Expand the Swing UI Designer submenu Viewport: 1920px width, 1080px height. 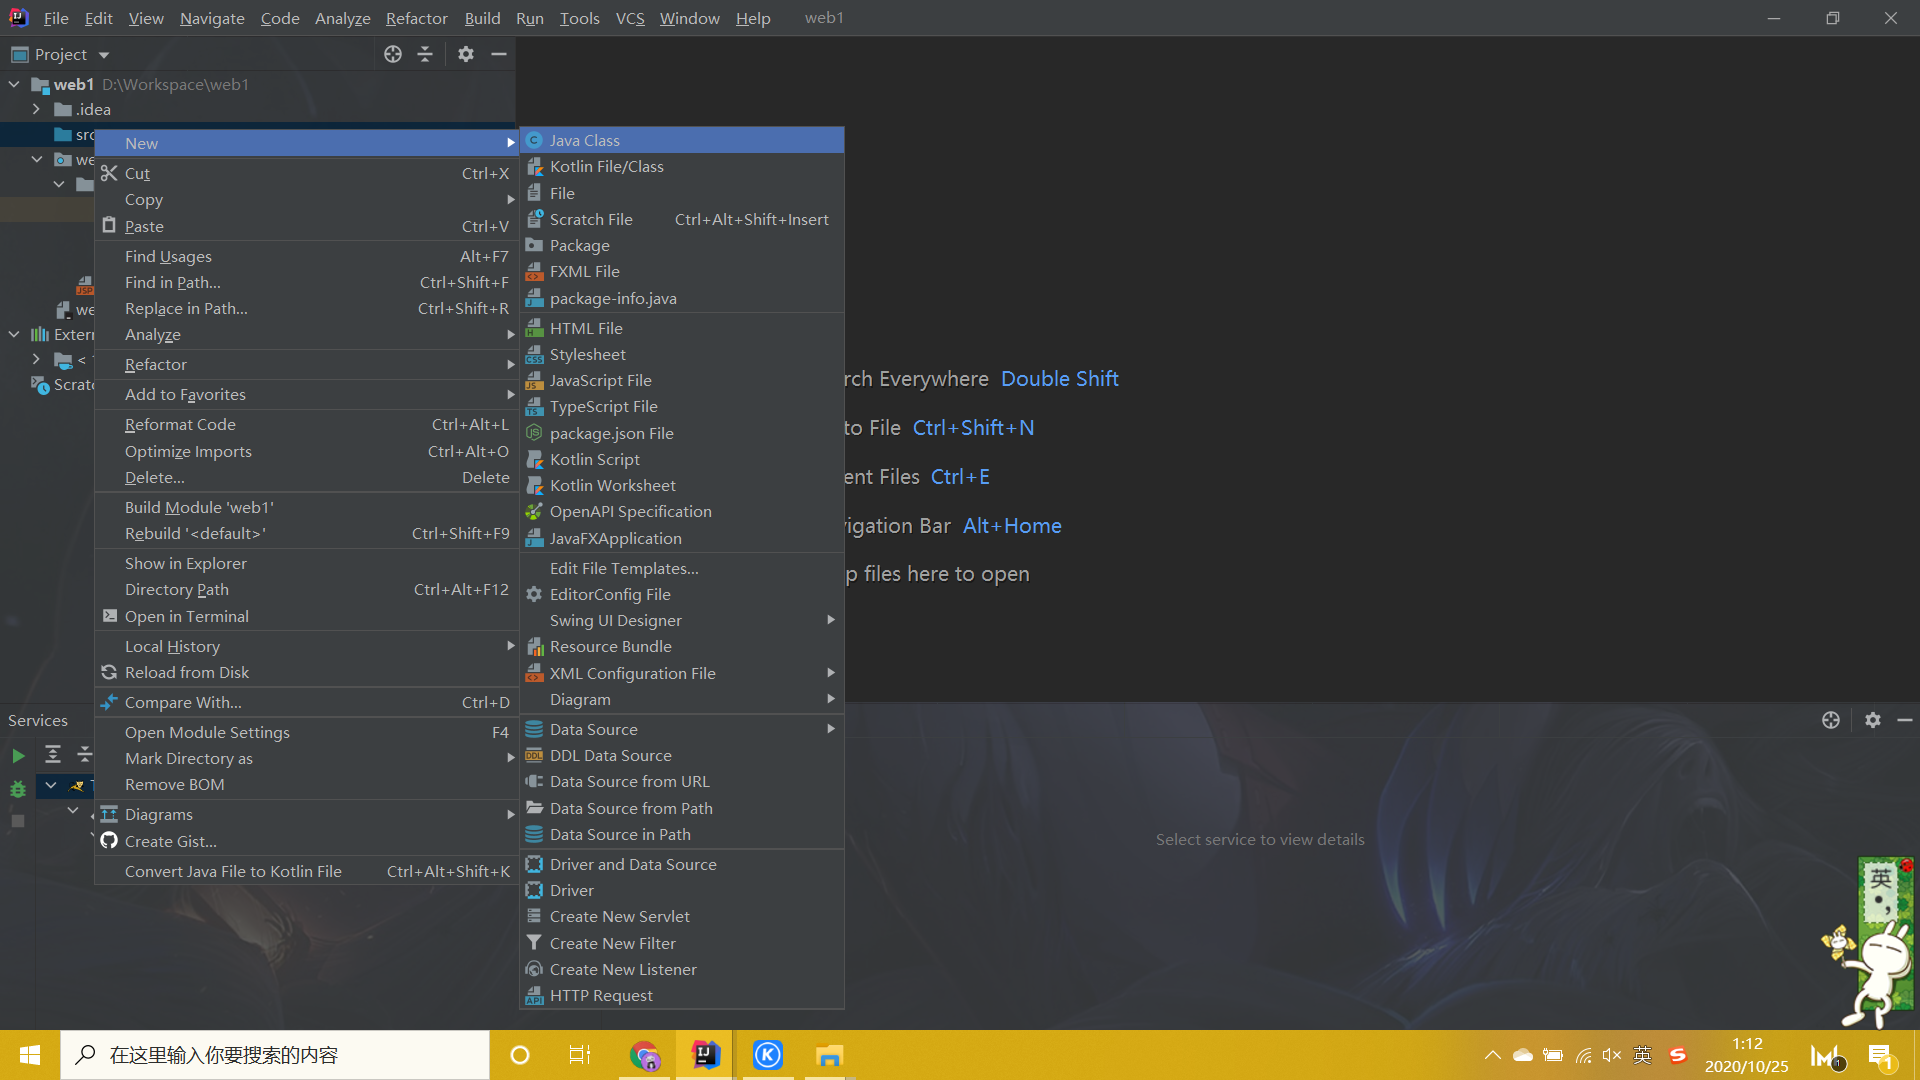[682, 620]
